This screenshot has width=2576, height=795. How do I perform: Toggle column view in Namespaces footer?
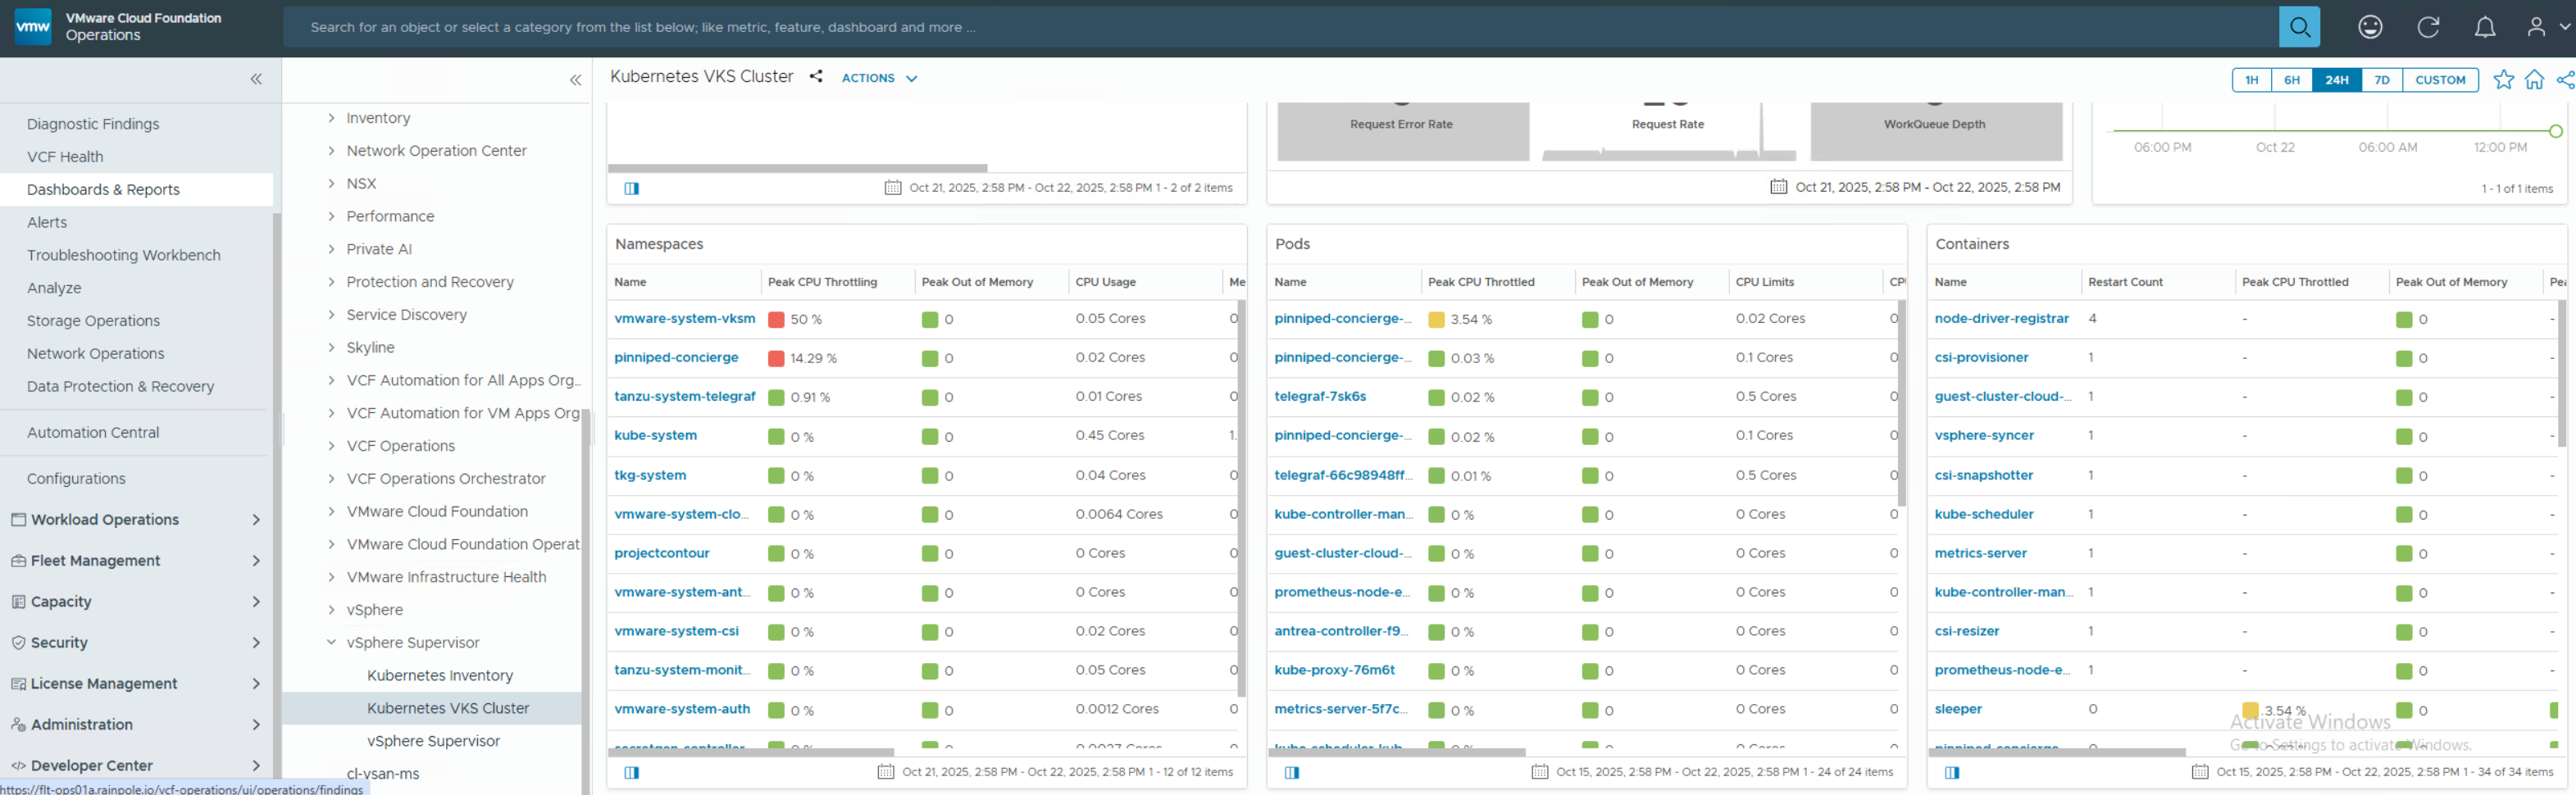click(x=631, y=772)
